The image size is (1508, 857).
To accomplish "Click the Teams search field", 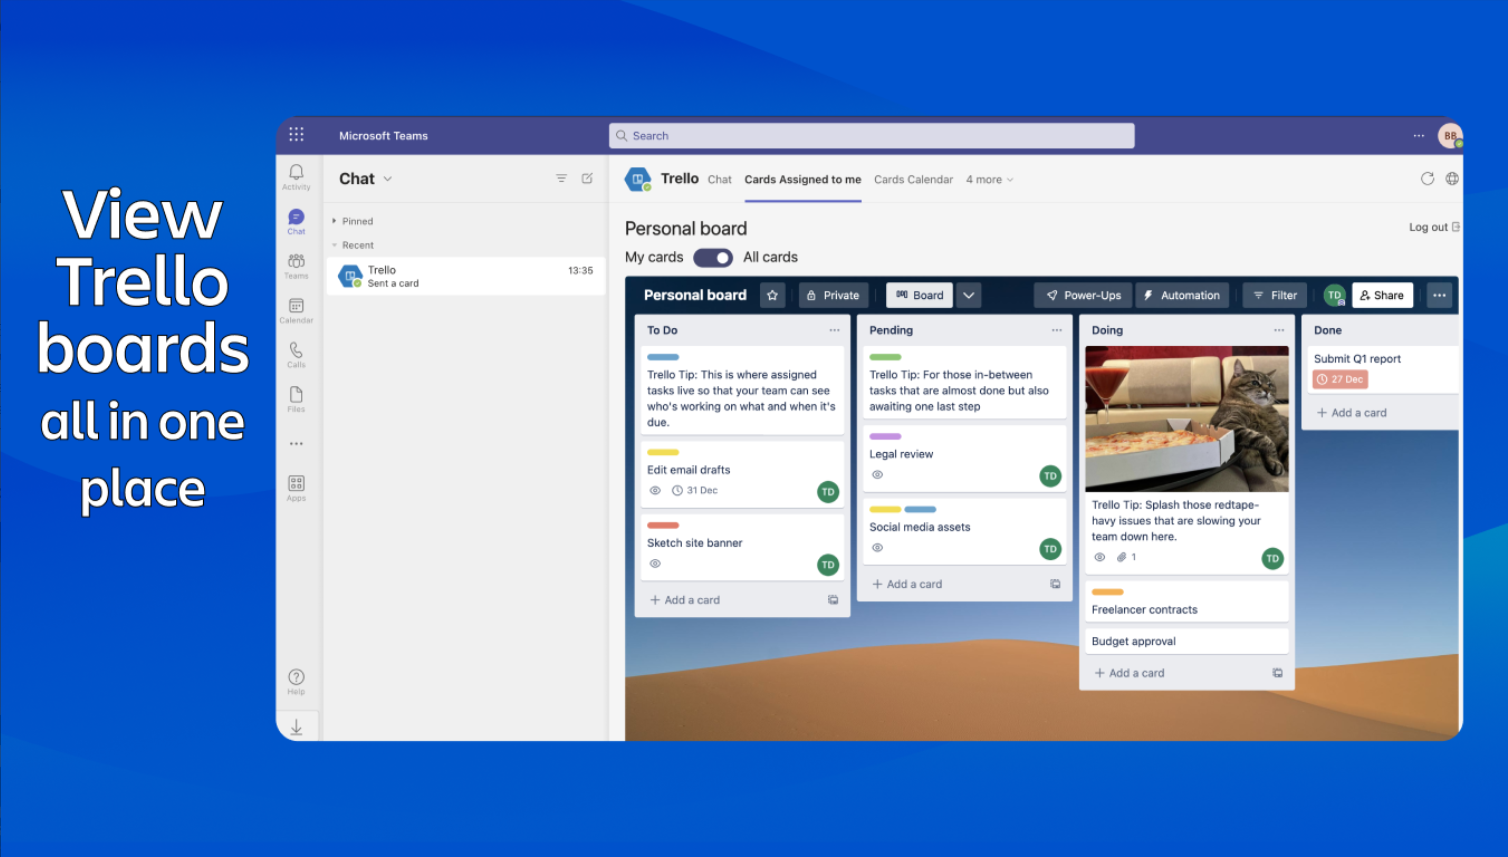I will tap(871, 135).
